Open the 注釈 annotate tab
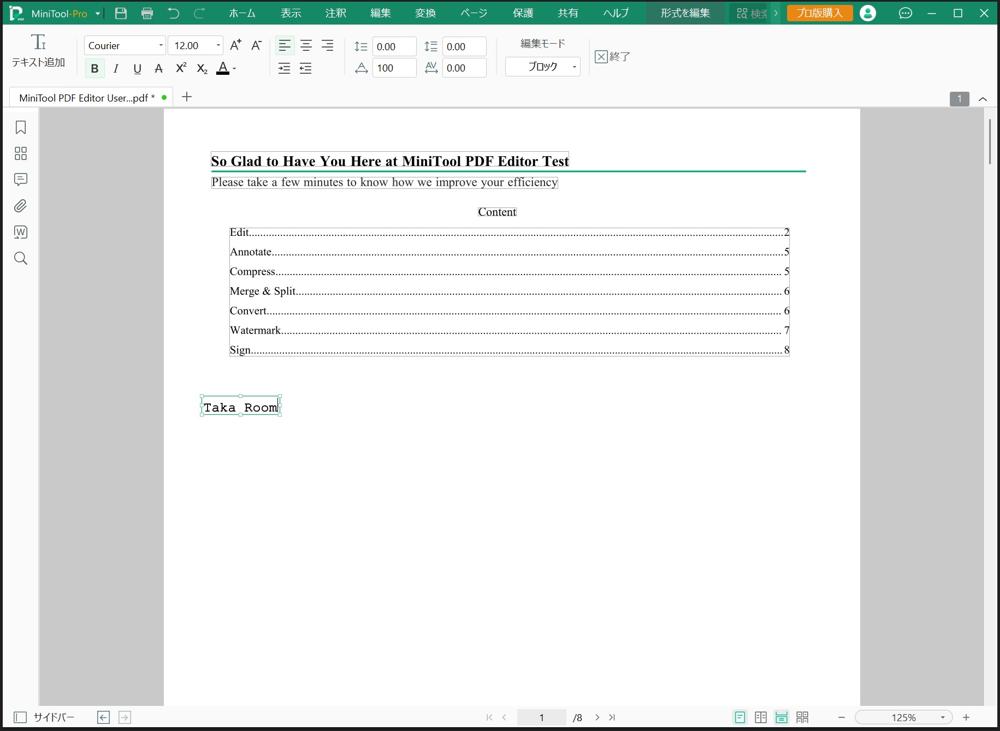This screenshot has height=731, width=1000. [x=335, y=13]
